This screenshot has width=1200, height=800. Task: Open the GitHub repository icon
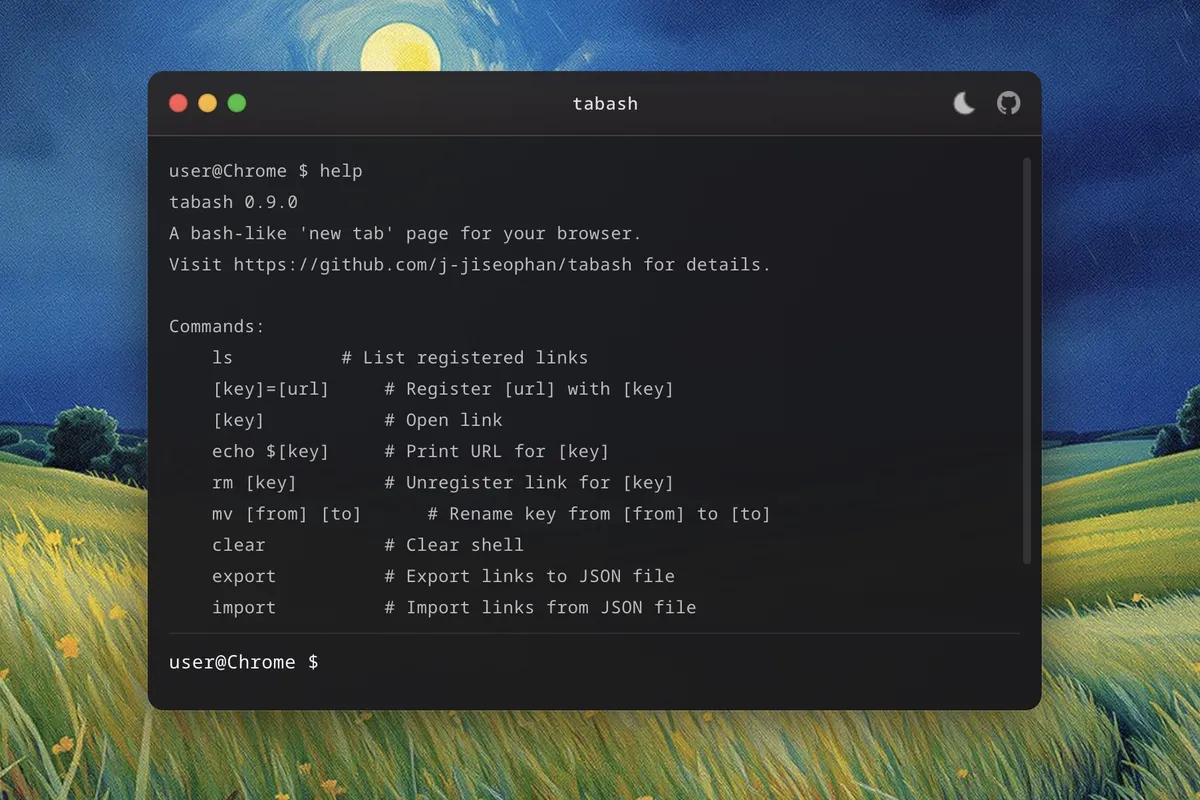1009,103
